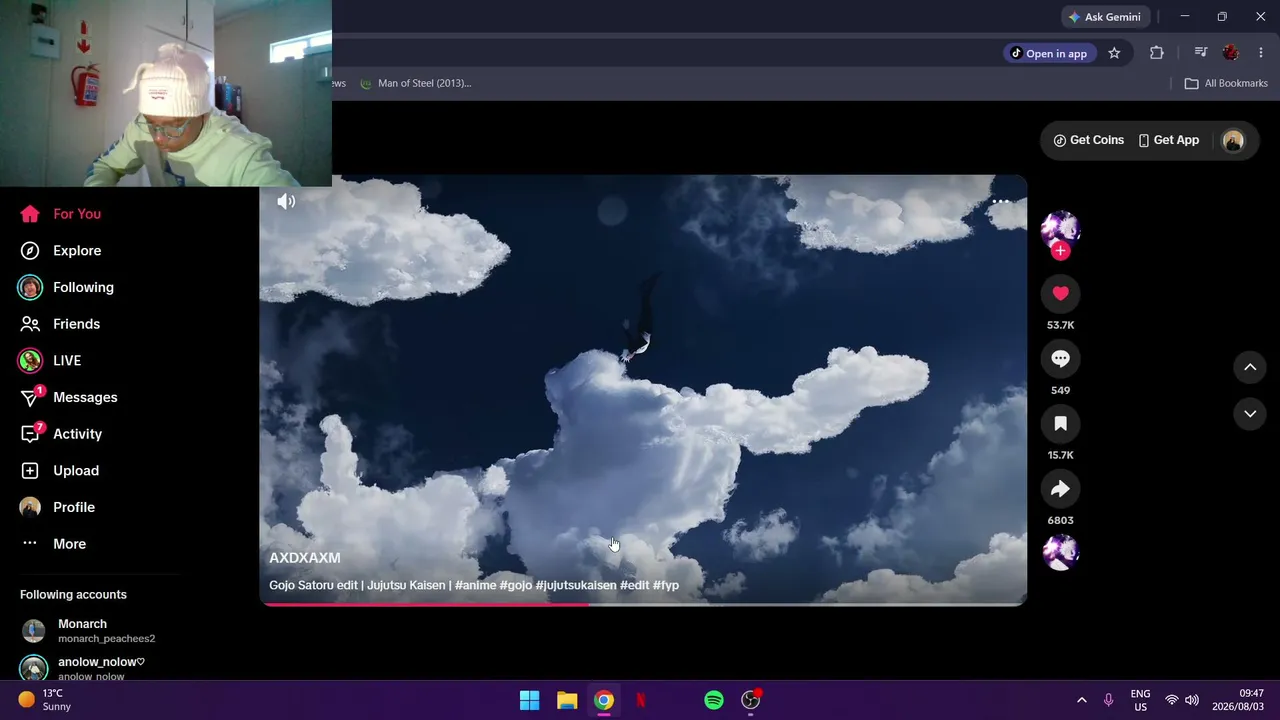Open the Chrome extensions menu
The height and width of the screenshot is (720, 1280).
[x=1157, y=53]
